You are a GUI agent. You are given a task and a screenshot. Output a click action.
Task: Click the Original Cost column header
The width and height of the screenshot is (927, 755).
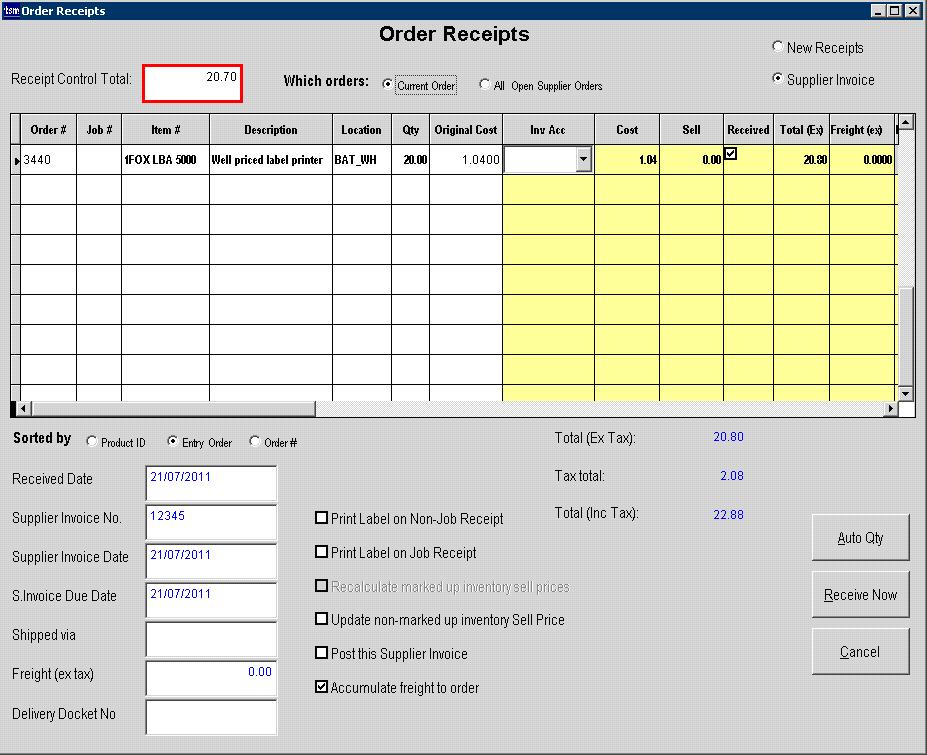pyautogui.click(x=466, y=129)
